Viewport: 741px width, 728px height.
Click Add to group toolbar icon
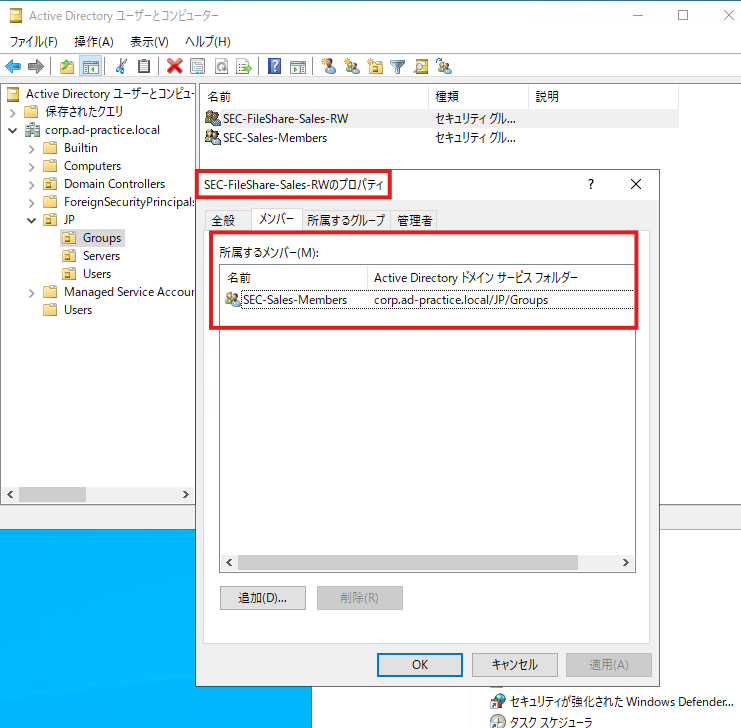click(x=444, y=67)
